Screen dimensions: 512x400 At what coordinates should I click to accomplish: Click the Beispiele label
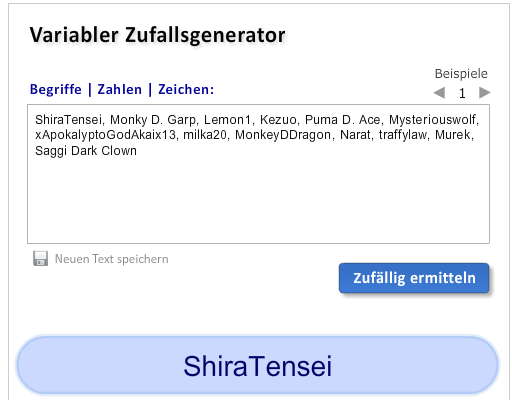pyautogui.click(x=461, y=74)
